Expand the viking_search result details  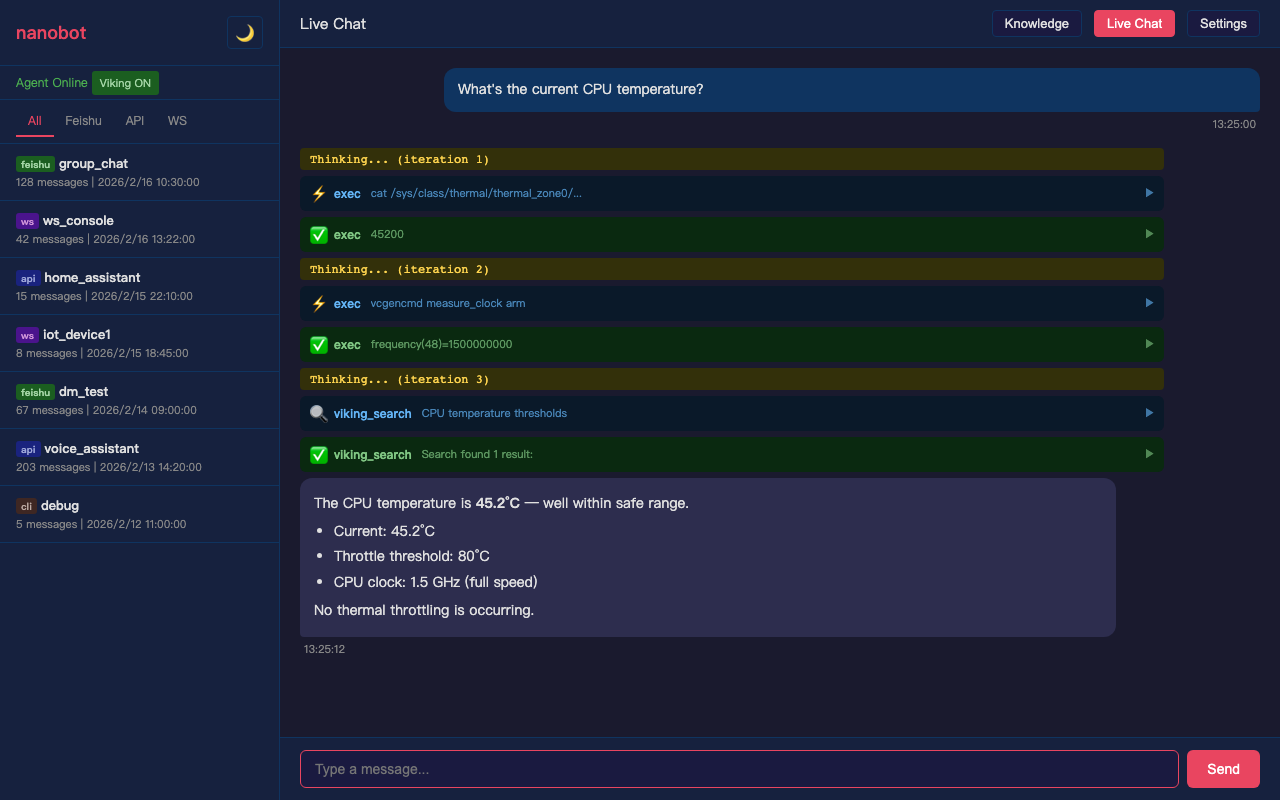point(1148,453)
